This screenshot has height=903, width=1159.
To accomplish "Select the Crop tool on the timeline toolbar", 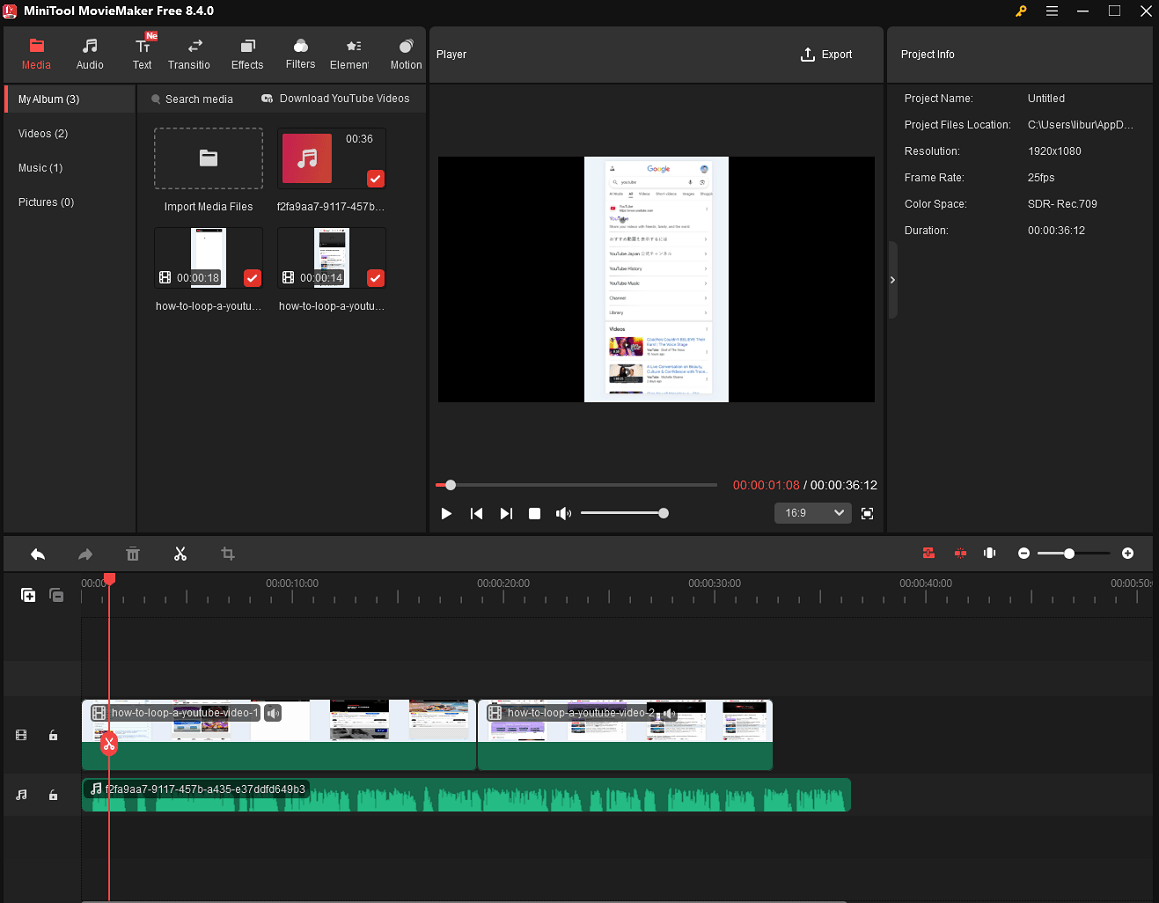I will (227, 553).
